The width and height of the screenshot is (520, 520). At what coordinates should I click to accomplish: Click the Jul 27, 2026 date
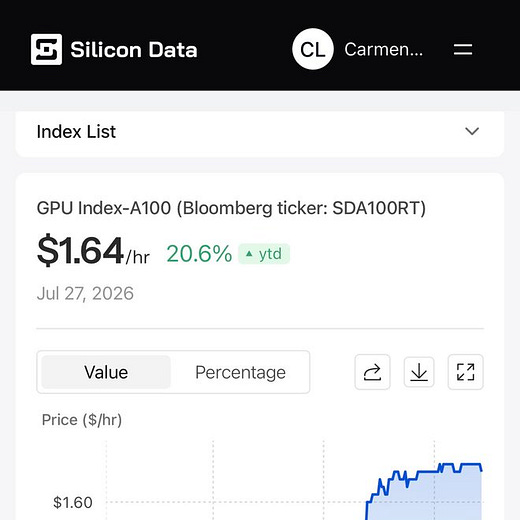[x=85, y=294]
